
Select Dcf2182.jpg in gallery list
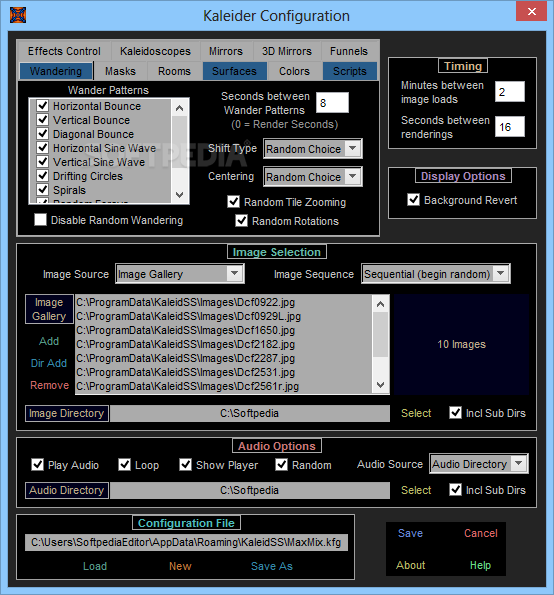pyautogui.click(x=224, y=344)
